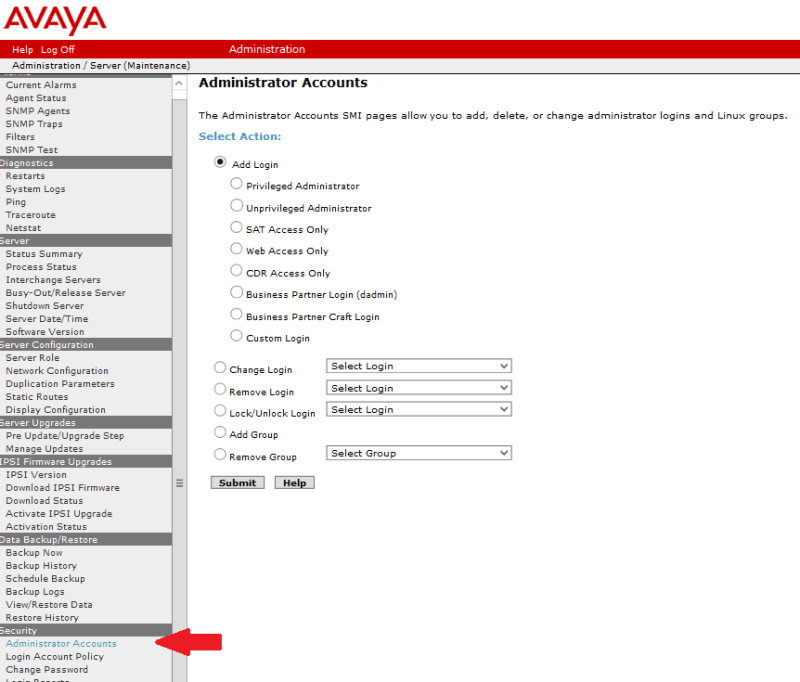Screen dimensions: 800x682
Task: Open Network Configuration
Action: (57, 371)
